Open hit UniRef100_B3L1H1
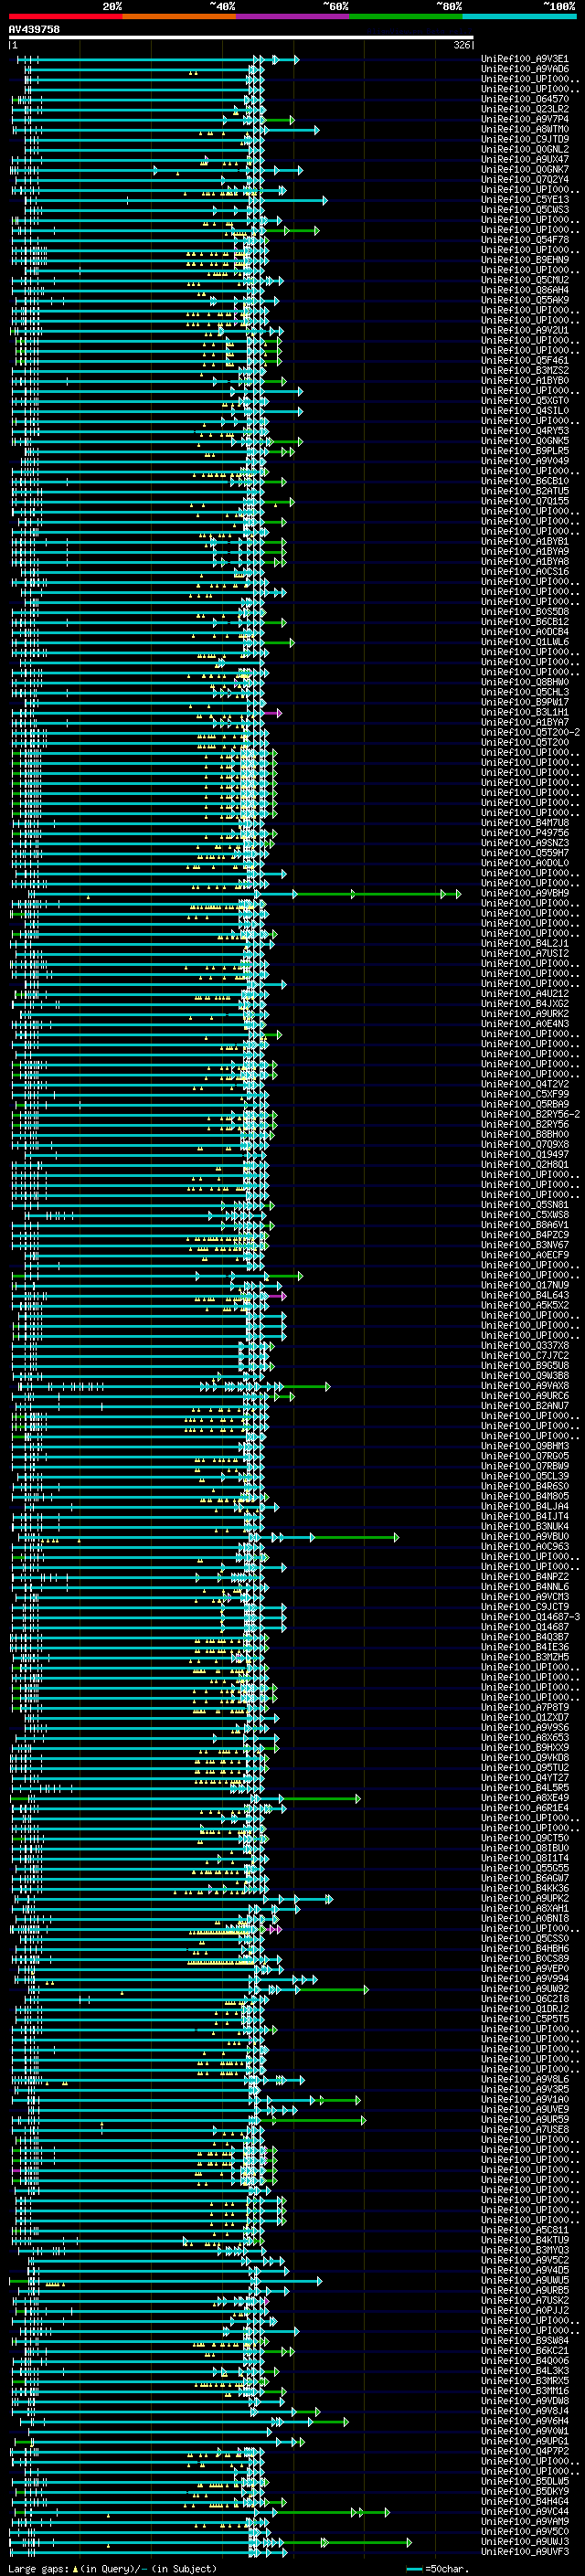 click(524, 712)
